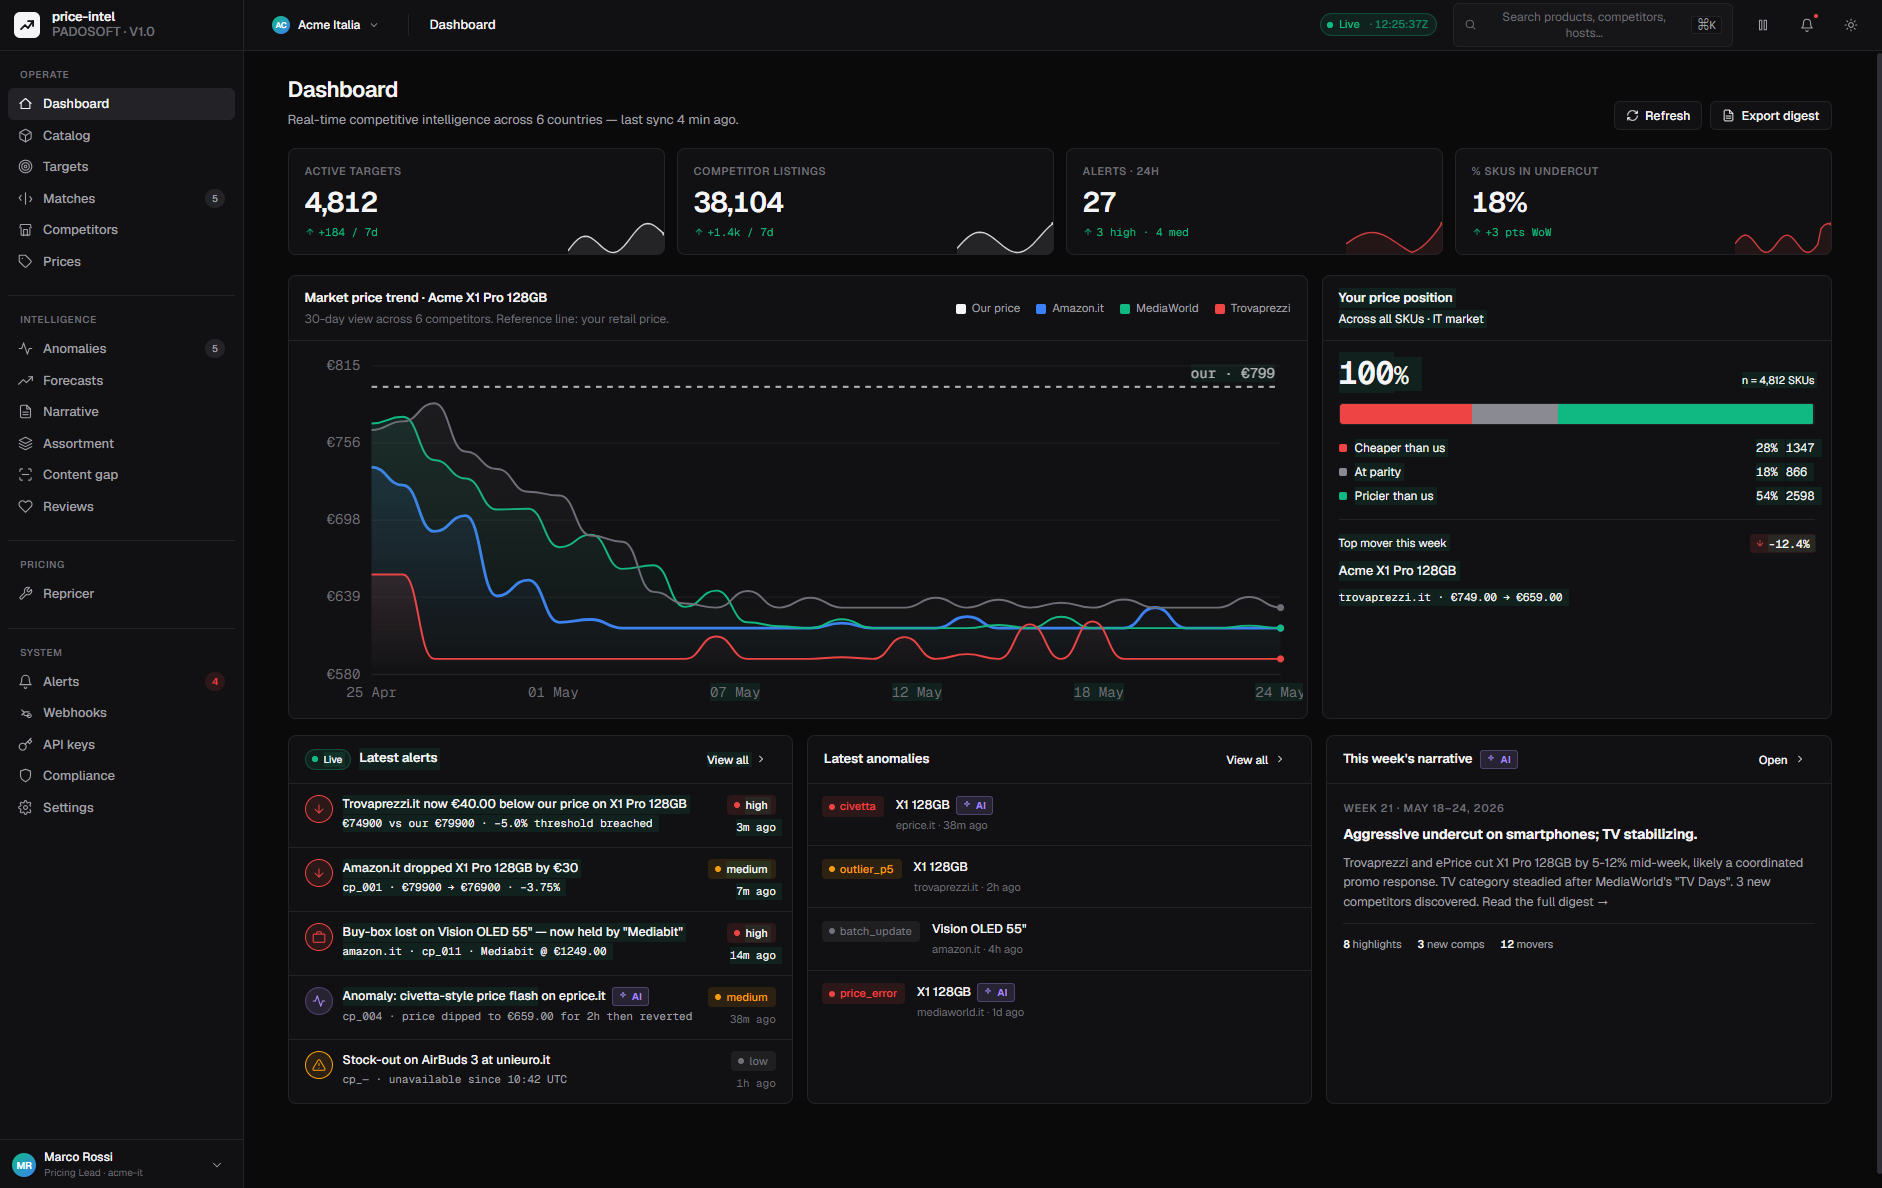1882x1188 pixels.
Task: Click the Competitors store icon in sidebar
Action: [26, 230]
